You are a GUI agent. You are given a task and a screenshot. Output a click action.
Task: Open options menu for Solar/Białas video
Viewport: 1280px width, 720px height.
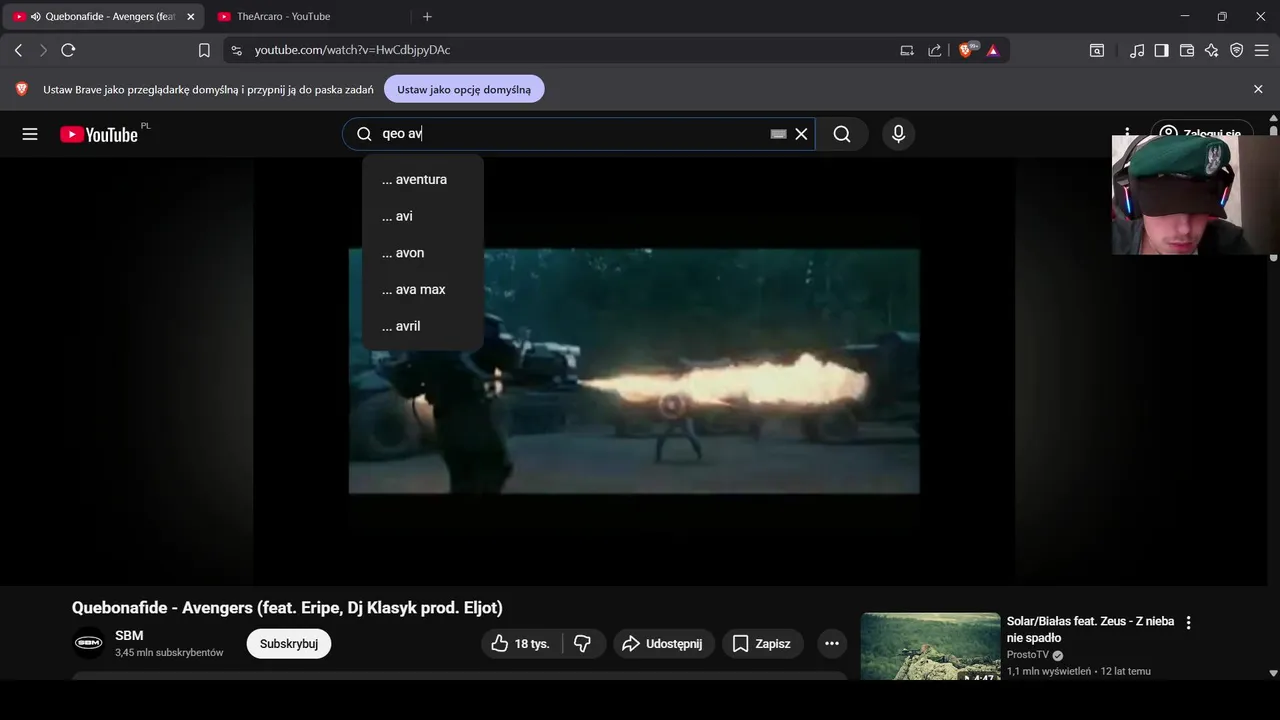point(1188,622)
